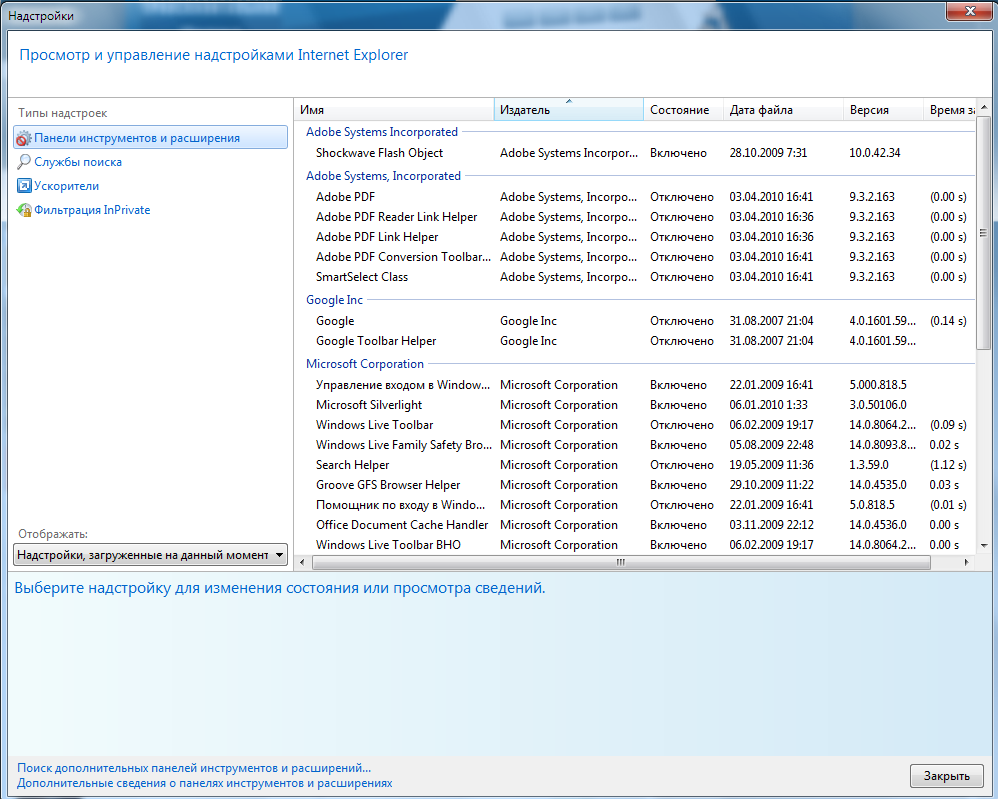Click the 28.10.2009 7:31 file date

pos(768,153)
